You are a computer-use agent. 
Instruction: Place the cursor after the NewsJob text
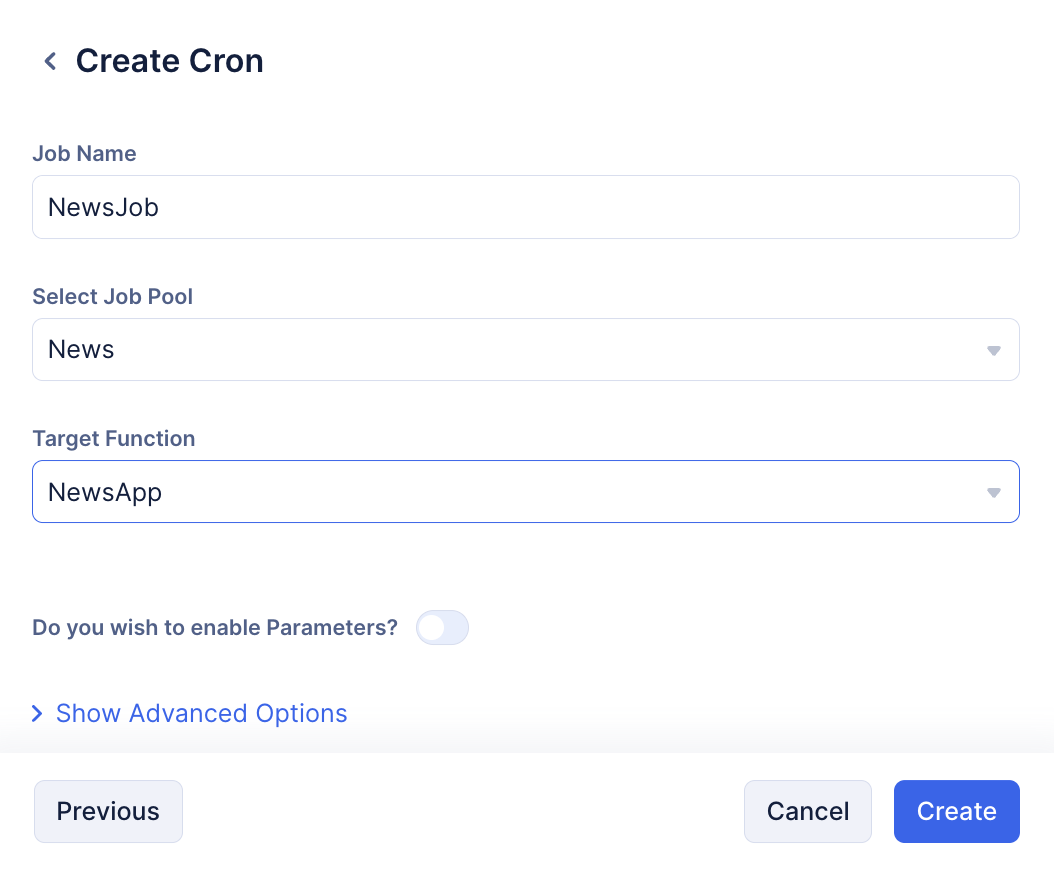(x=160, y=207)
